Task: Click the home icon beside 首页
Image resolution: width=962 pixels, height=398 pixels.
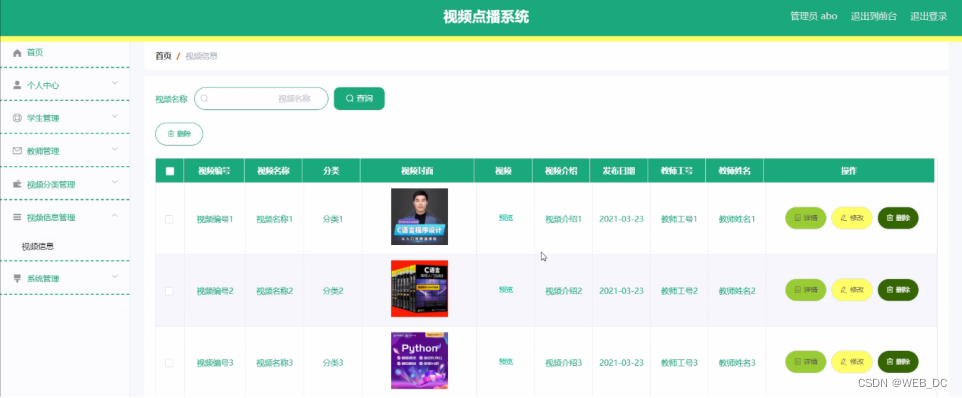Action: (x=17, y=53)
